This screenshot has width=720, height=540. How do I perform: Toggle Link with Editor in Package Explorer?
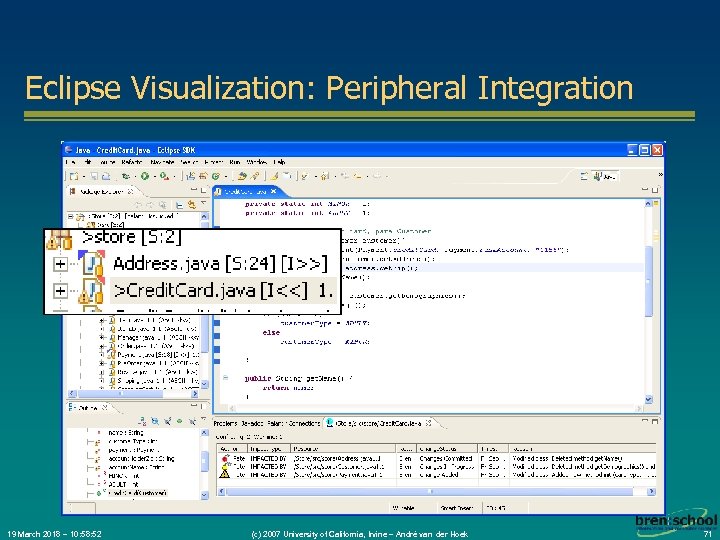tap(191, 205)
